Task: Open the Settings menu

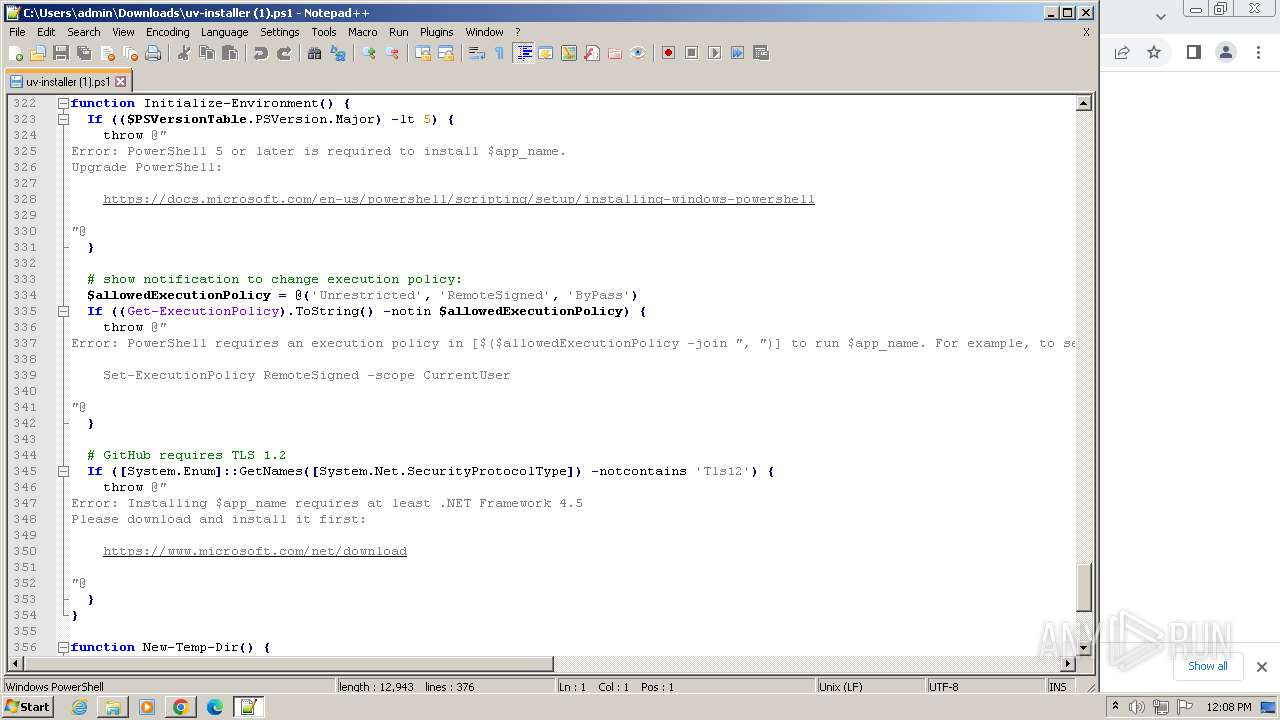Action: coord(279,32)
